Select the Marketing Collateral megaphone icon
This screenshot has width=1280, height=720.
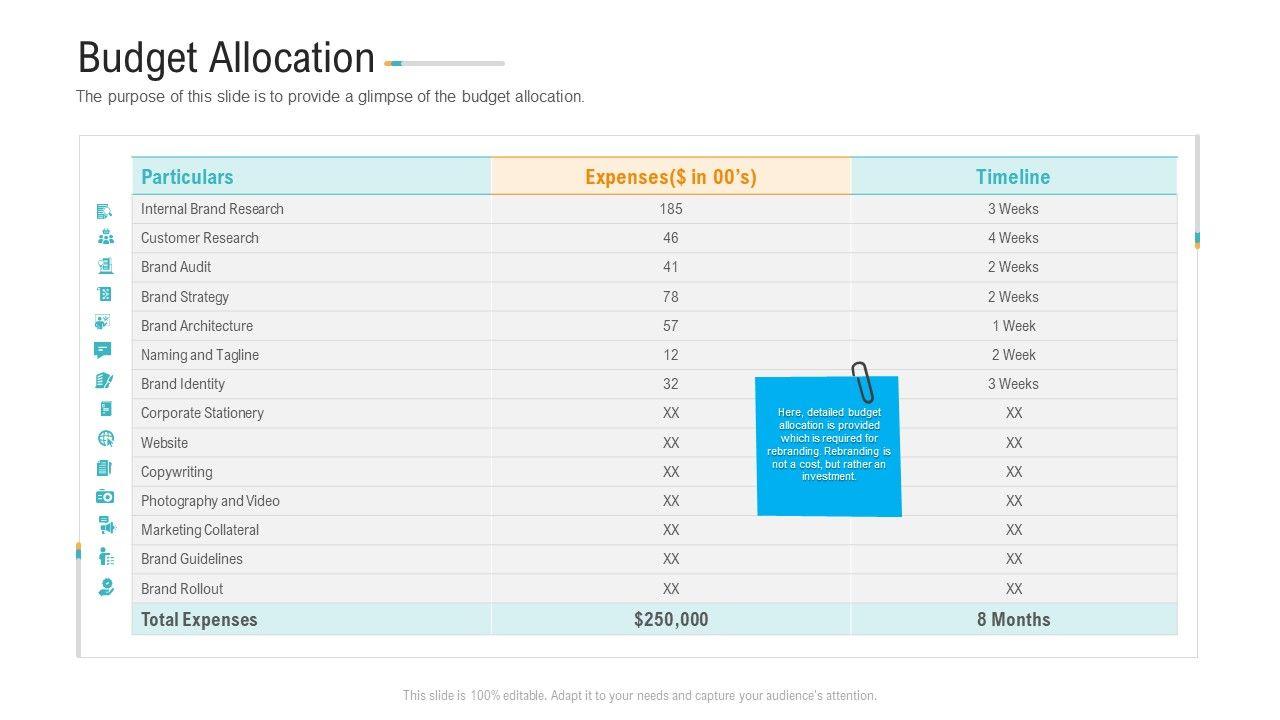click(106, 525)
